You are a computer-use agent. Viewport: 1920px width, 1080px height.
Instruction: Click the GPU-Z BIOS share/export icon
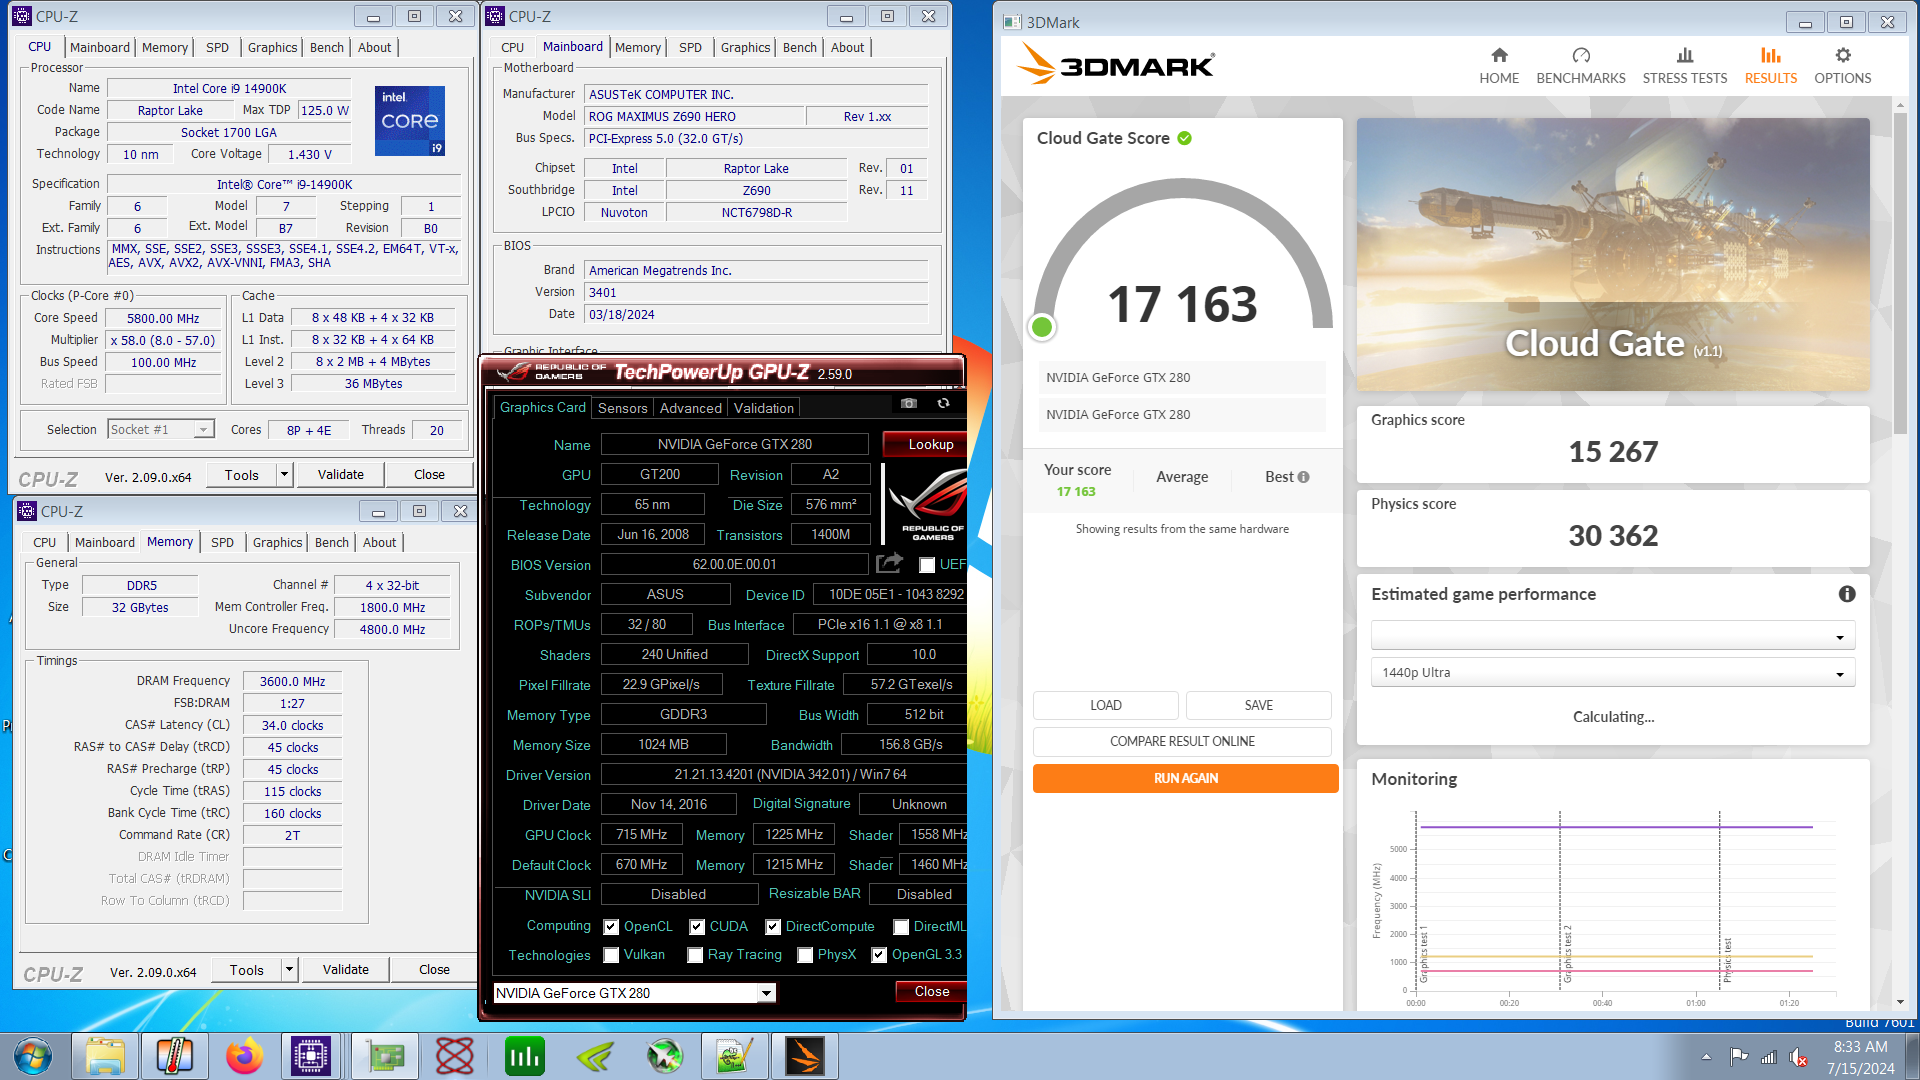point(889,564)
